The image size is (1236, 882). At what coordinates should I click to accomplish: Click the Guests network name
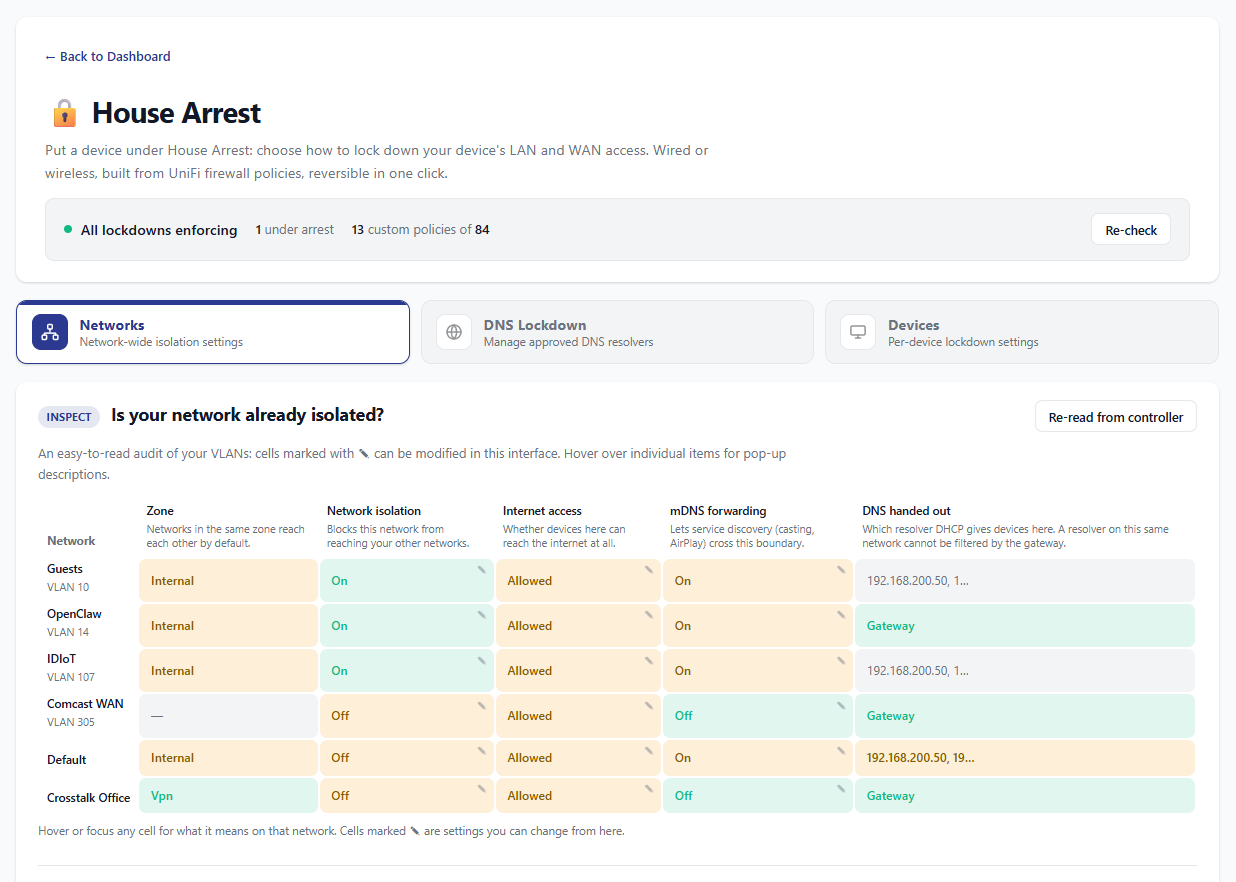tap(65, 569)
